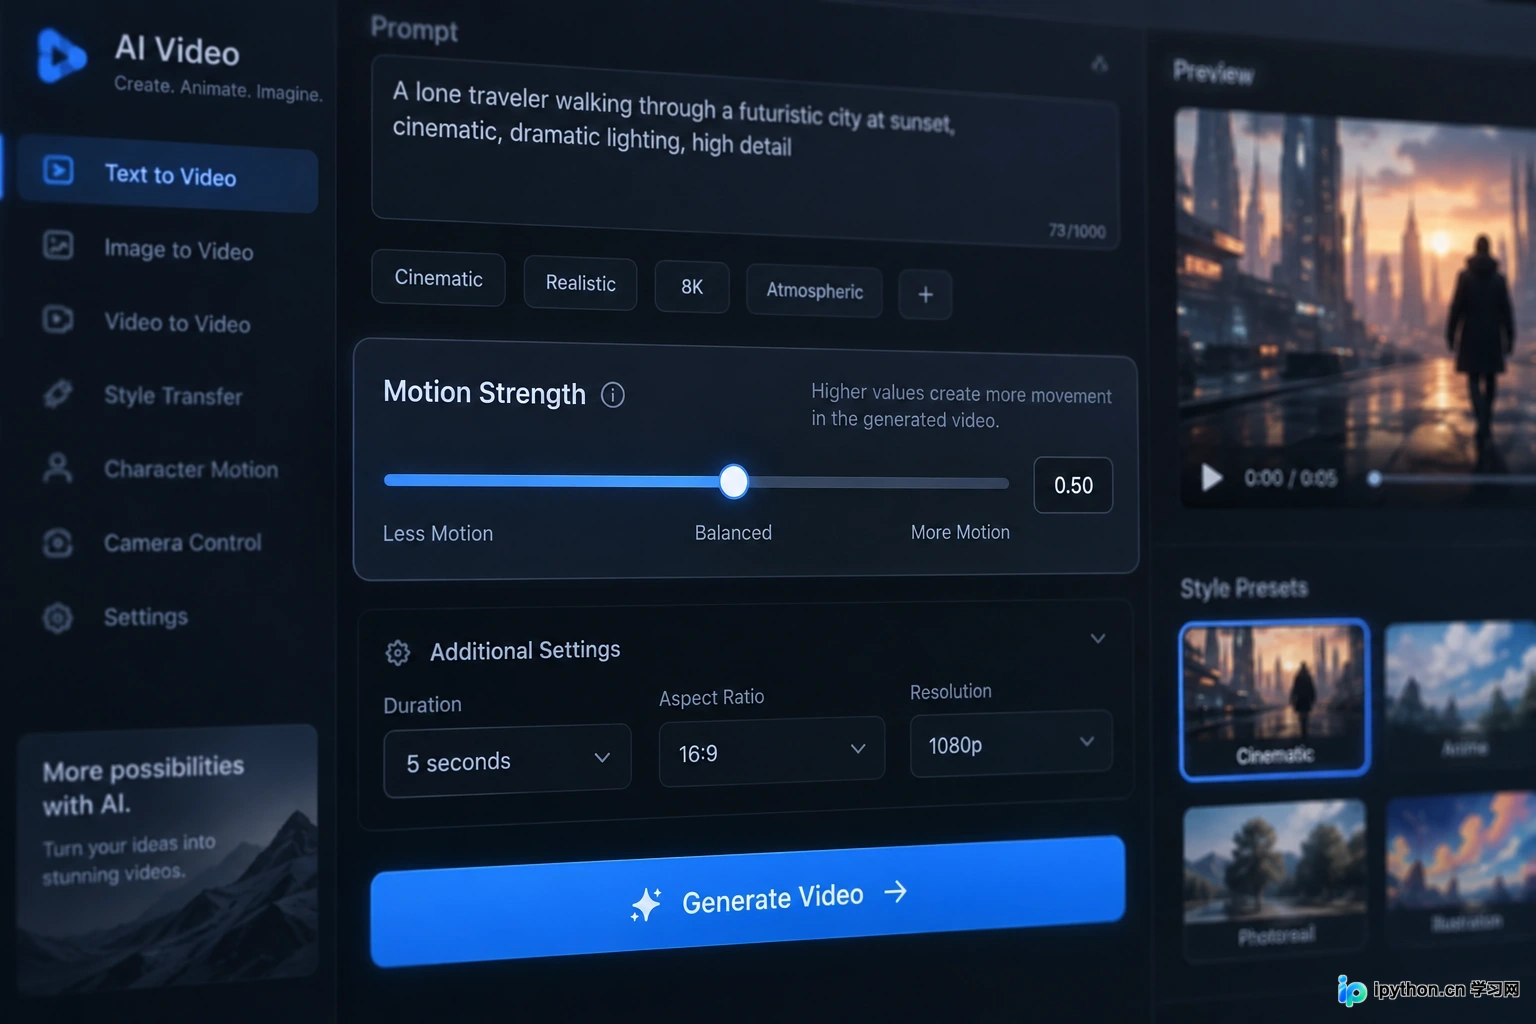Click the 0.50 motion strength value field
The width and height of the screenshot is (1536, 1024).
click(1073, 485)
